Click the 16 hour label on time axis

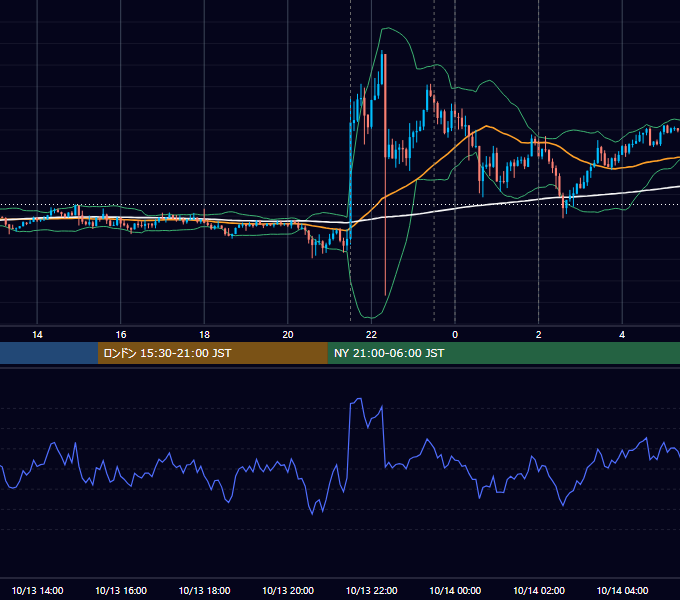121,335
